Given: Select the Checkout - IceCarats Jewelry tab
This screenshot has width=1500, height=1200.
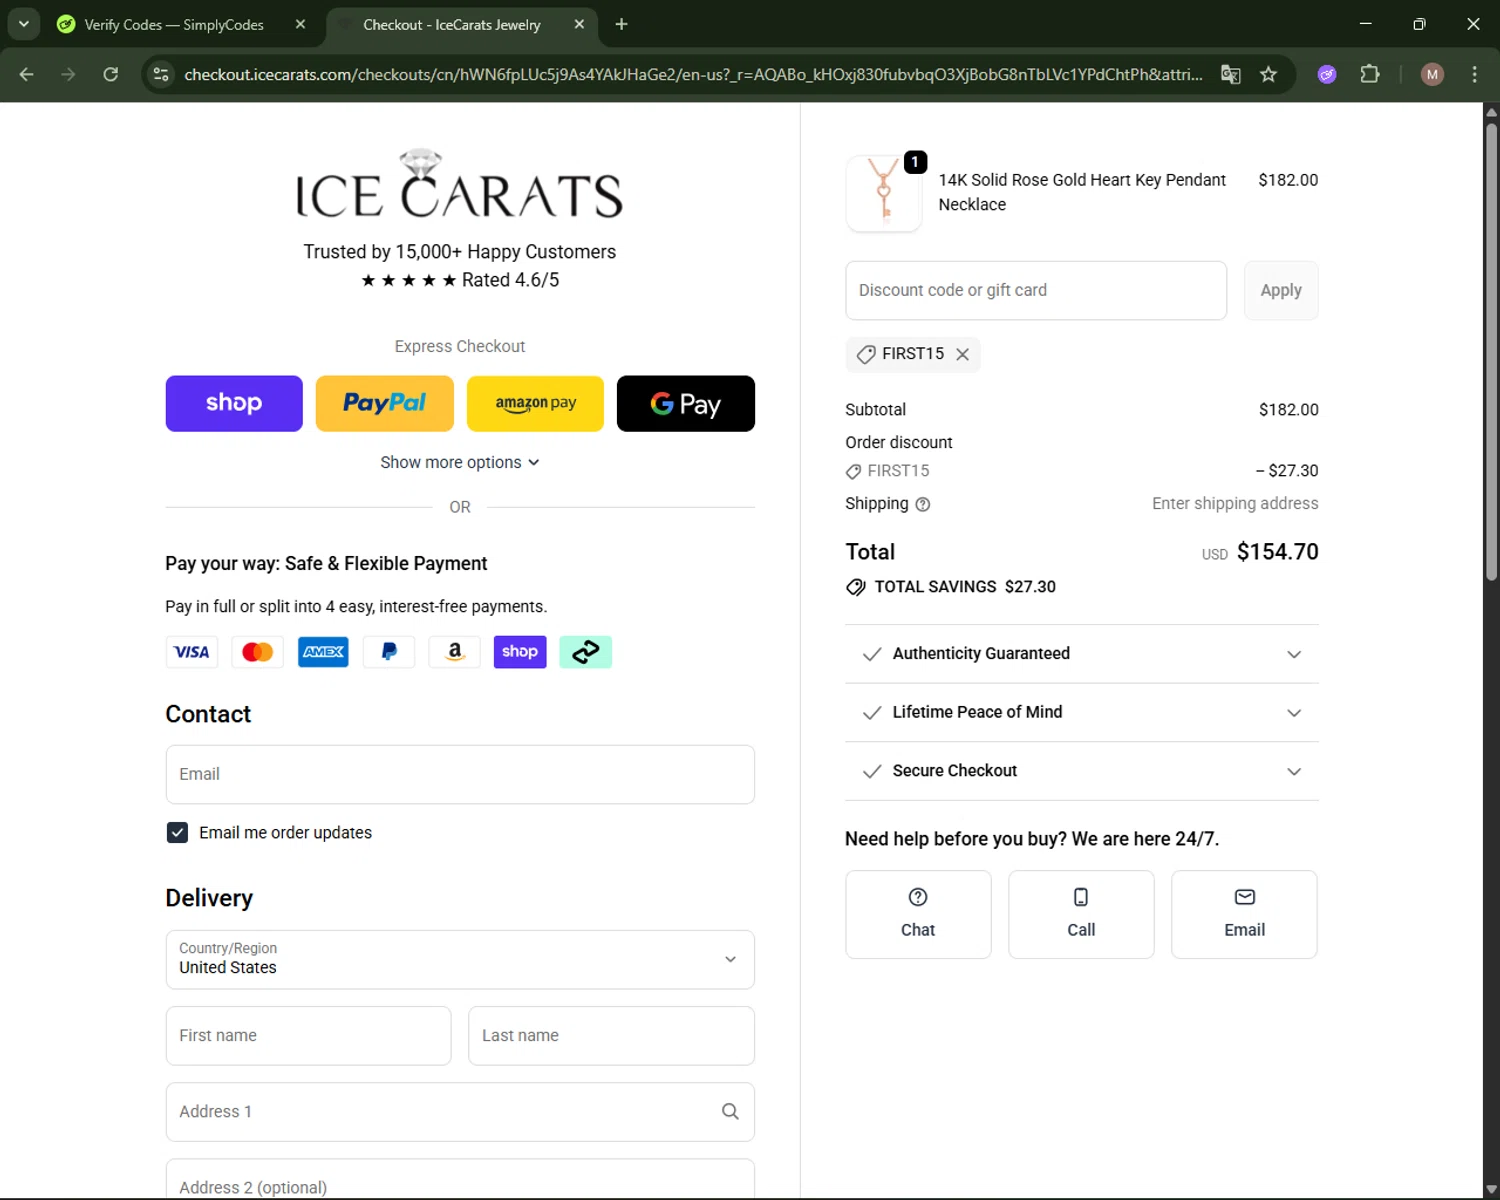Looking at the screenshot, I should click(x=451, y=24).
